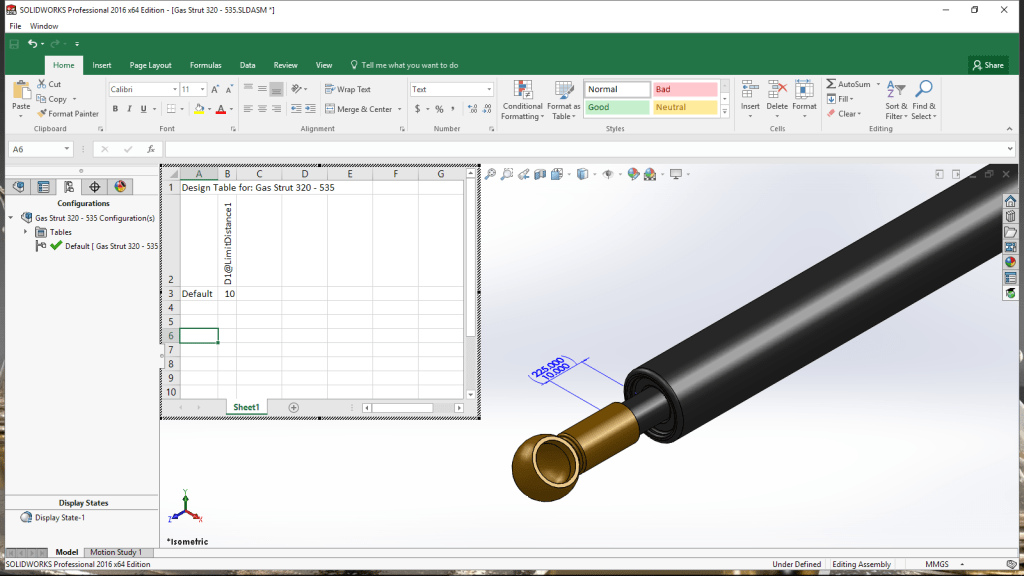1024x576 pixels.
Task: Toggle Wrap Text for cell
Action: [x=348, y=89]
